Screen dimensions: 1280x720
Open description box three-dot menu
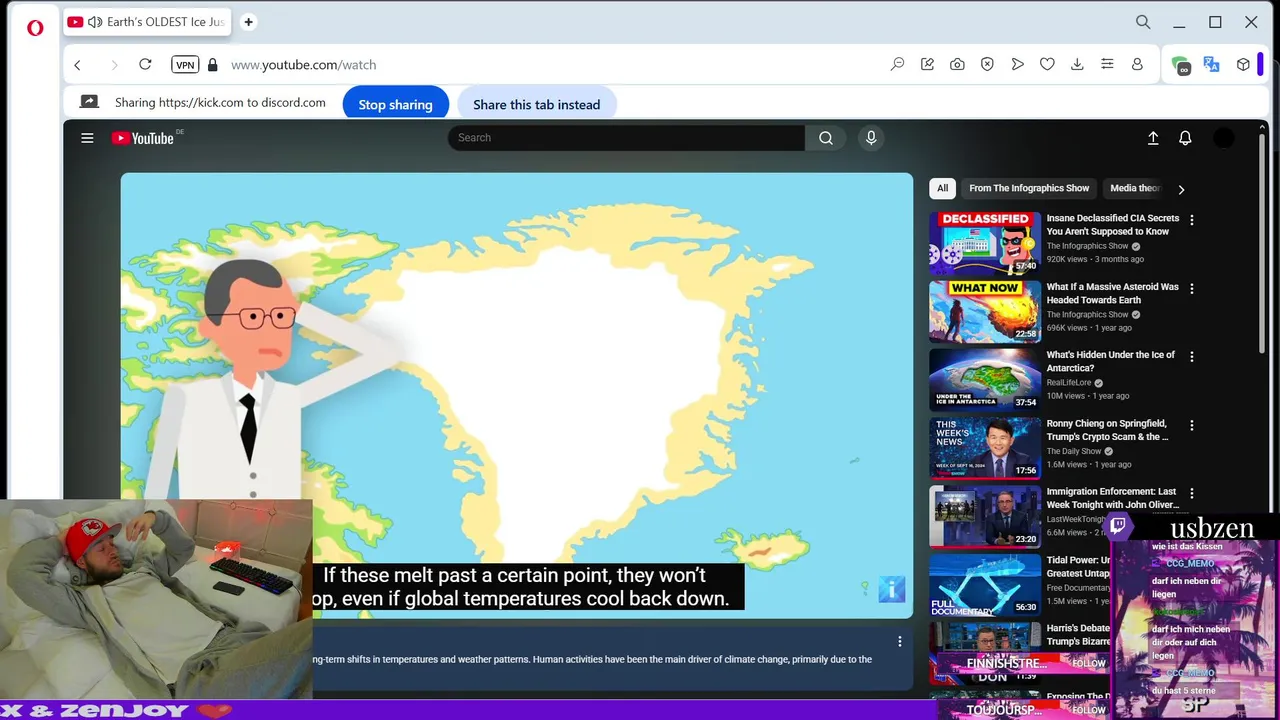click(x=899, y=642)
